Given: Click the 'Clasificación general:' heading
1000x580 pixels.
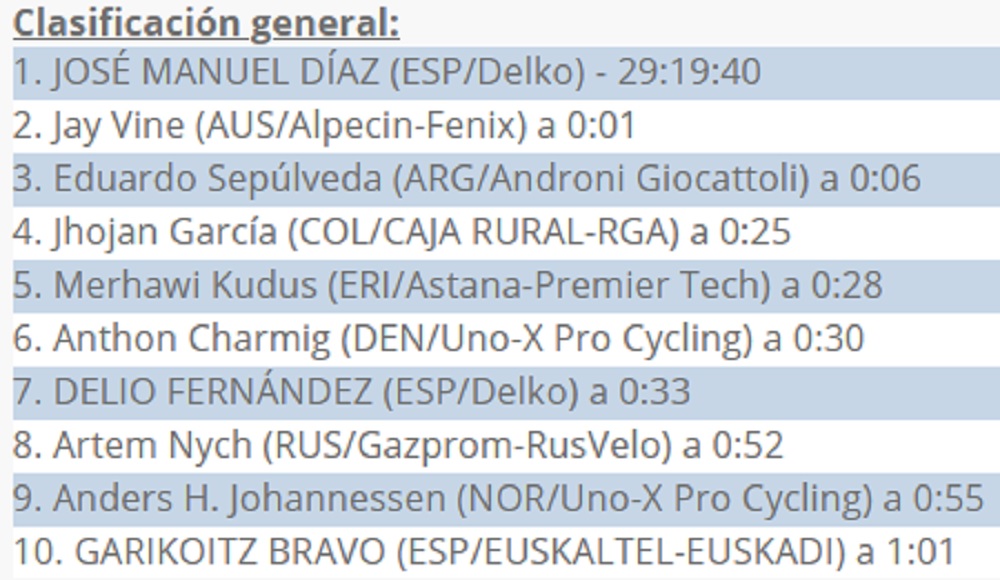Looking at the screenshot, I should click(206, 22).
